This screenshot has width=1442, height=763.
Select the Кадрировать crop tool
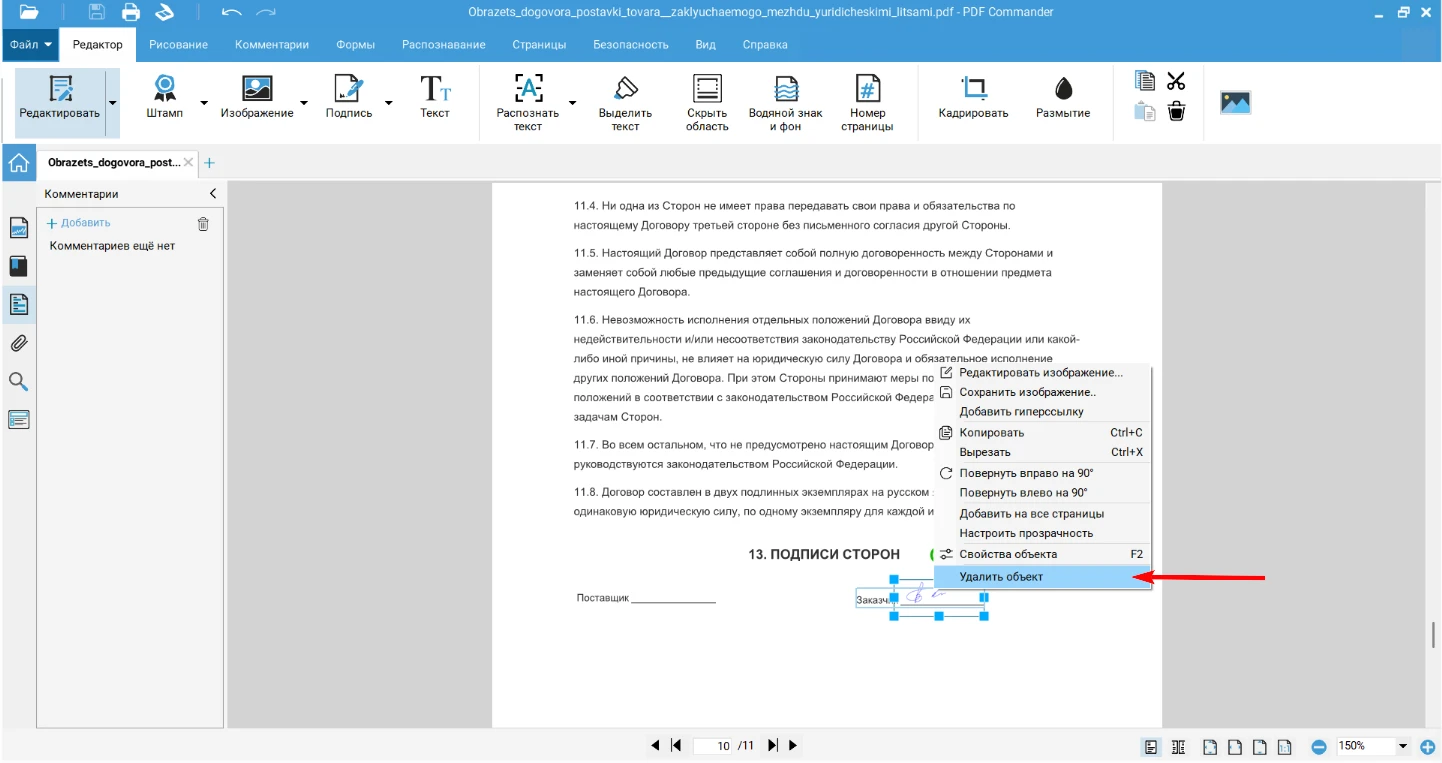tap(972, 98)
